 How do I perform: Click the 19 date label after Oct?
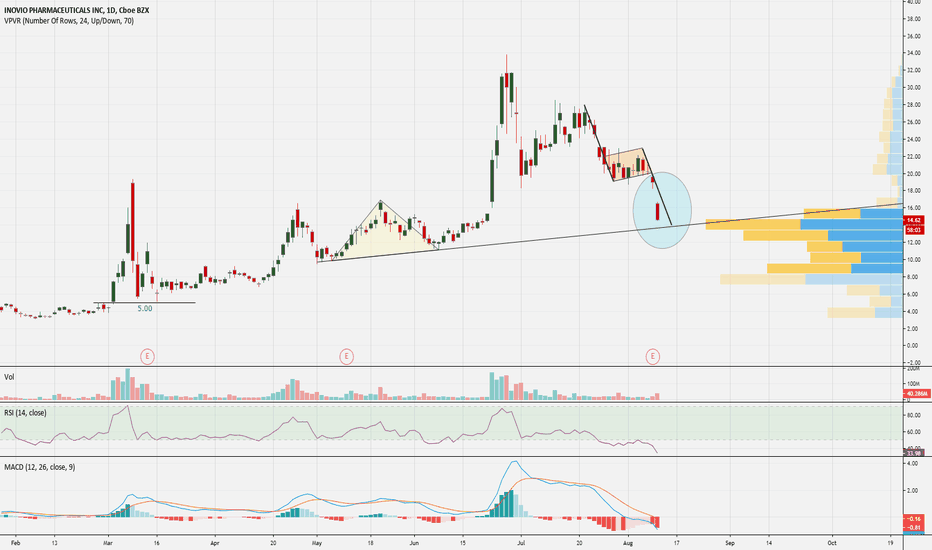click(x=890, y=543)
